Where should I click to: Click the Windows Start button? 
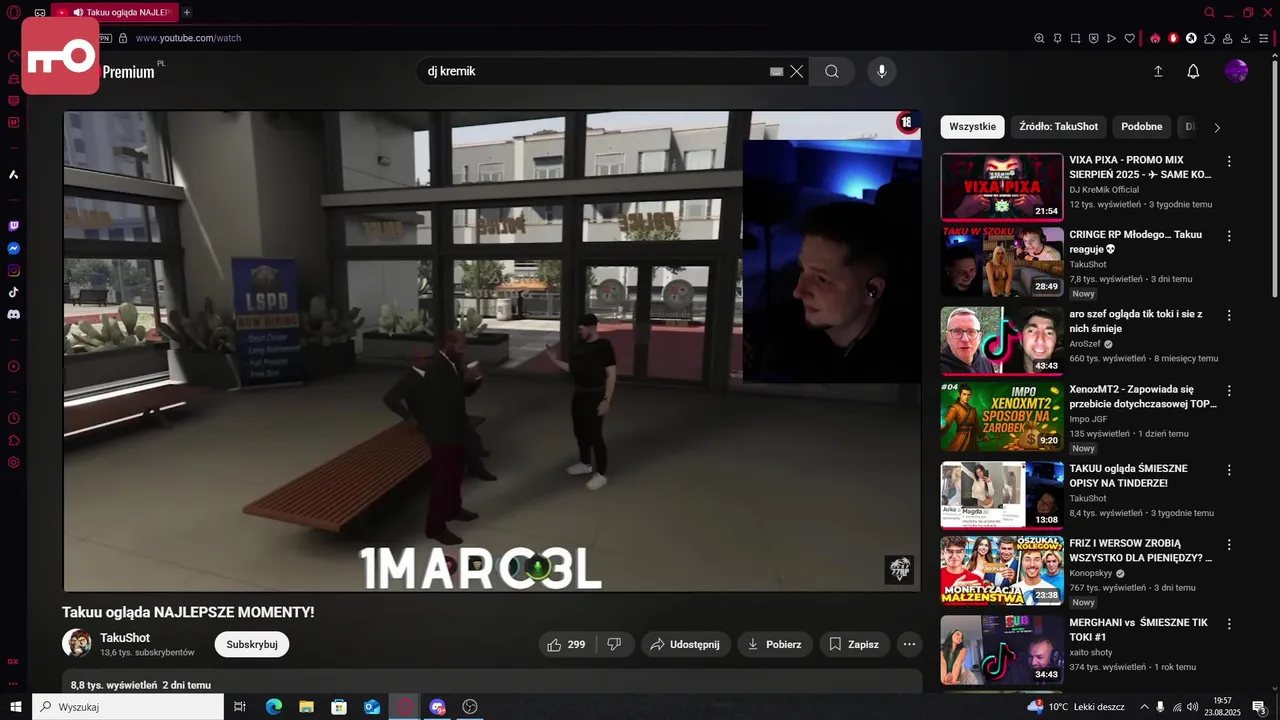pyautogui.click(x=15, y=707)
